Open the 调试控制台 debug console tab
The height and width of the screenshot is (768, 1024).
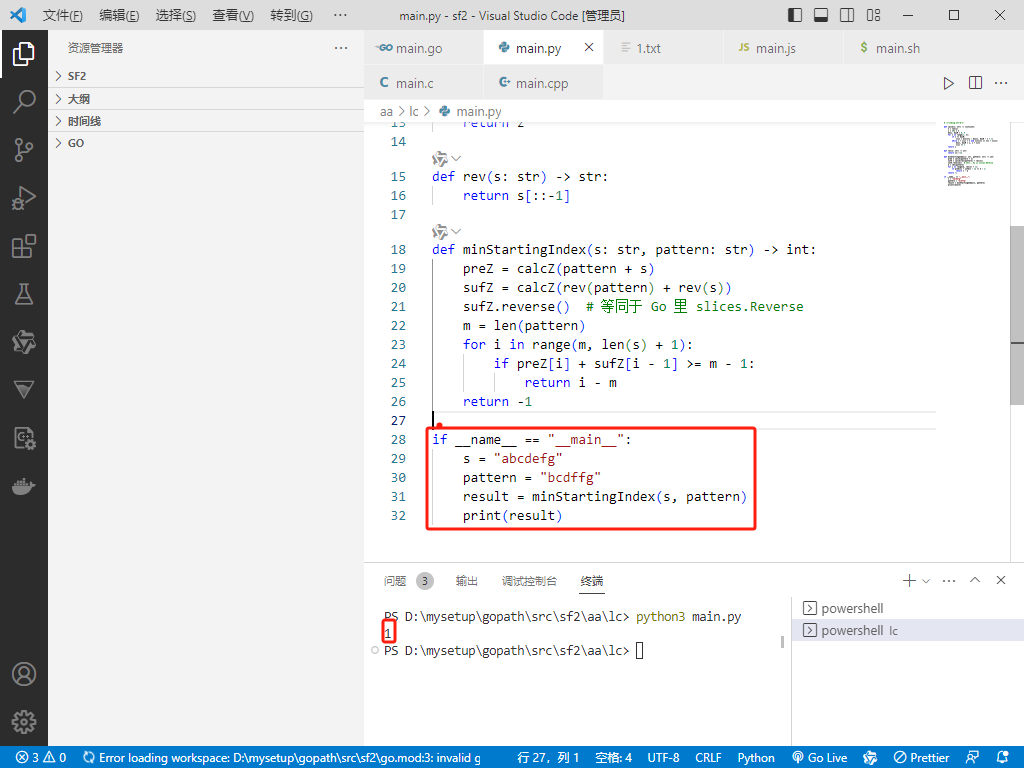pyautogui.click(x=529, y=581)
